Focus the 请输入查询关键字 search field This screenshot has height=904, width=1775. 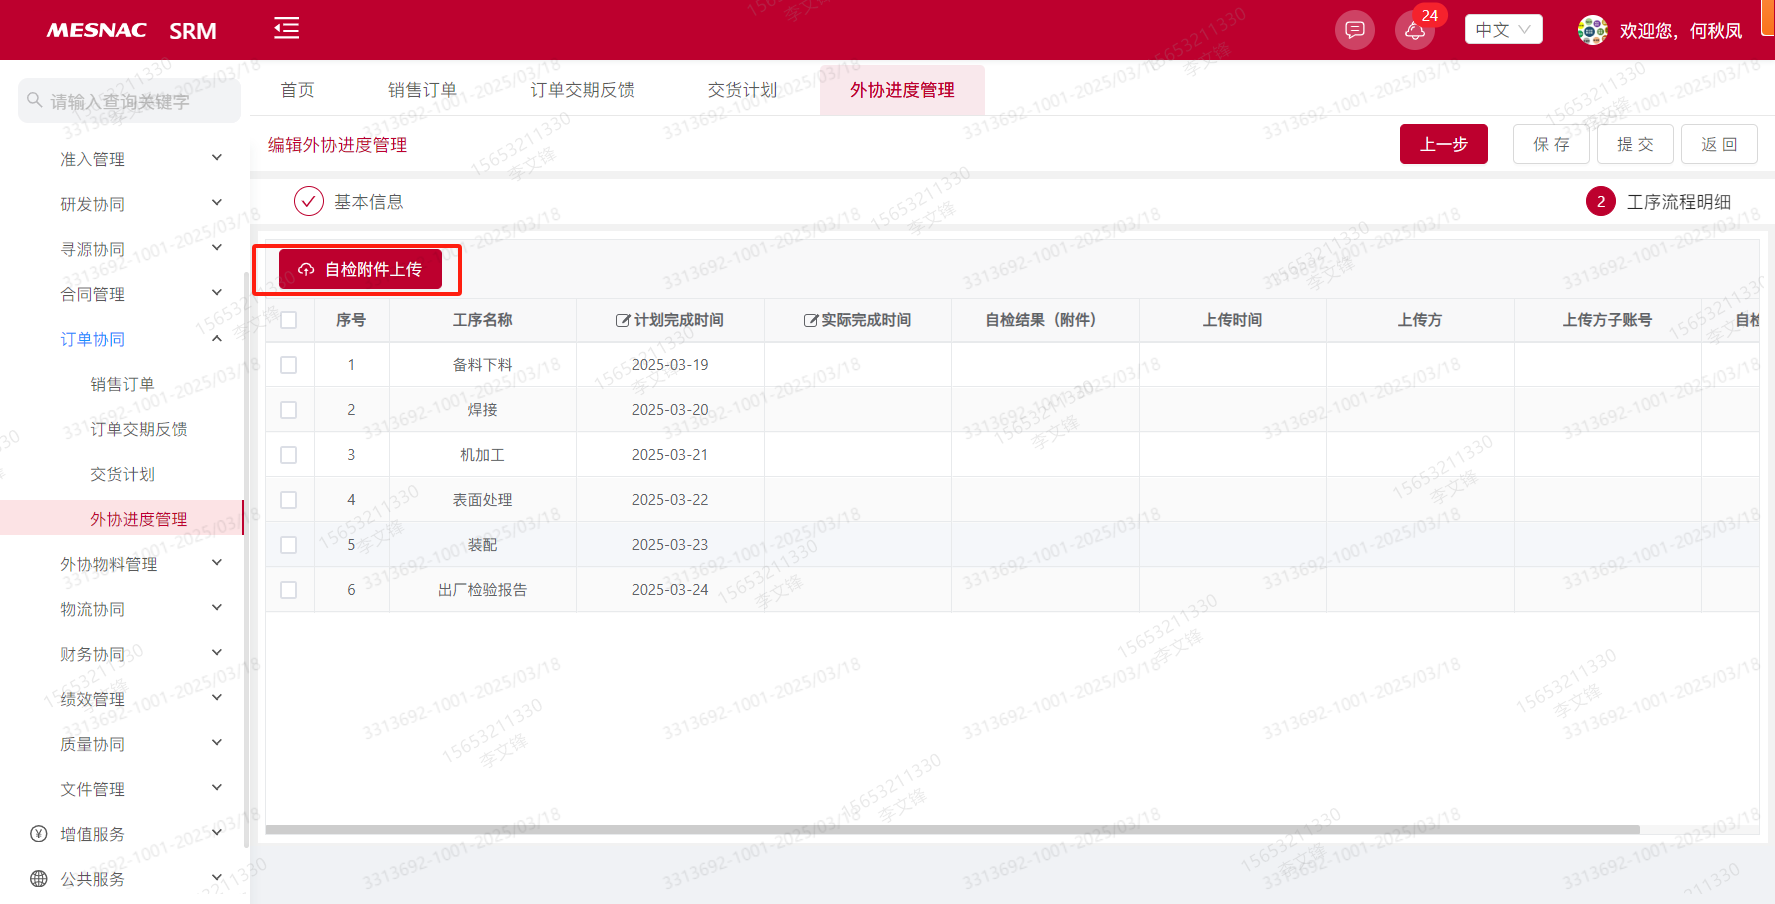[130, 101]
